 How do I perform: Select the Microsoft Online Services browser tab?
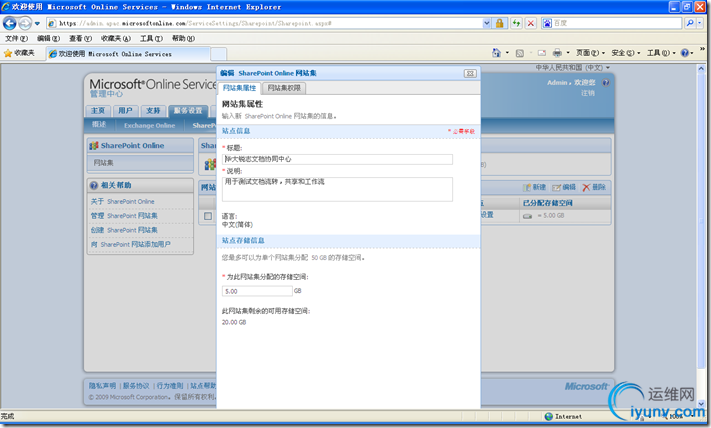[128, 54]
